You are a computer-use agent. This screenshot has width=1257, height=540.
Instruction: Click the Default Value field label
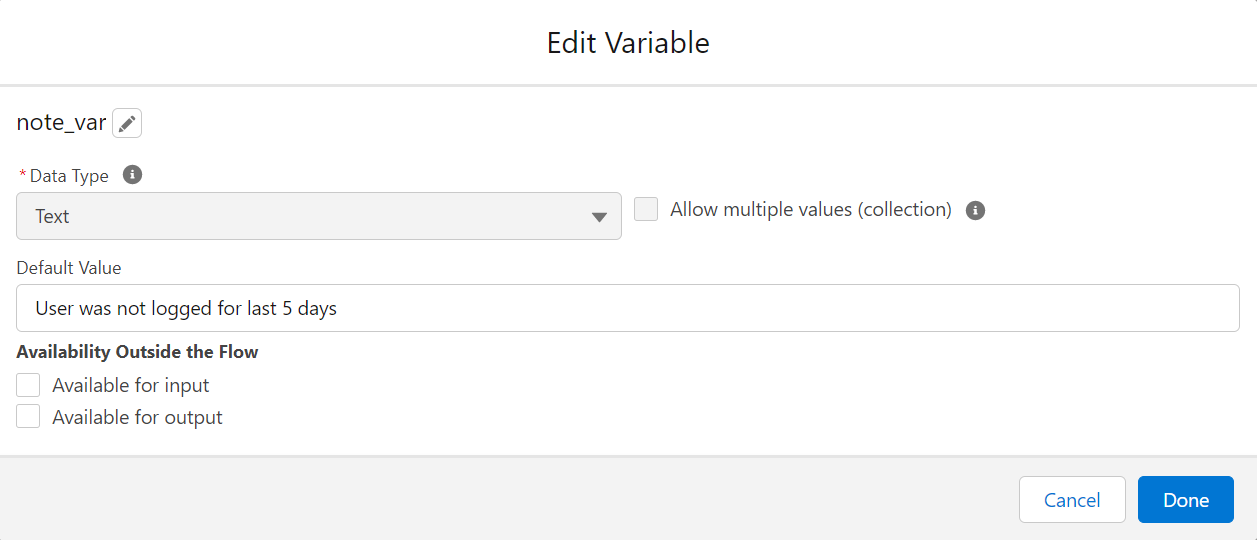point(69,268)
